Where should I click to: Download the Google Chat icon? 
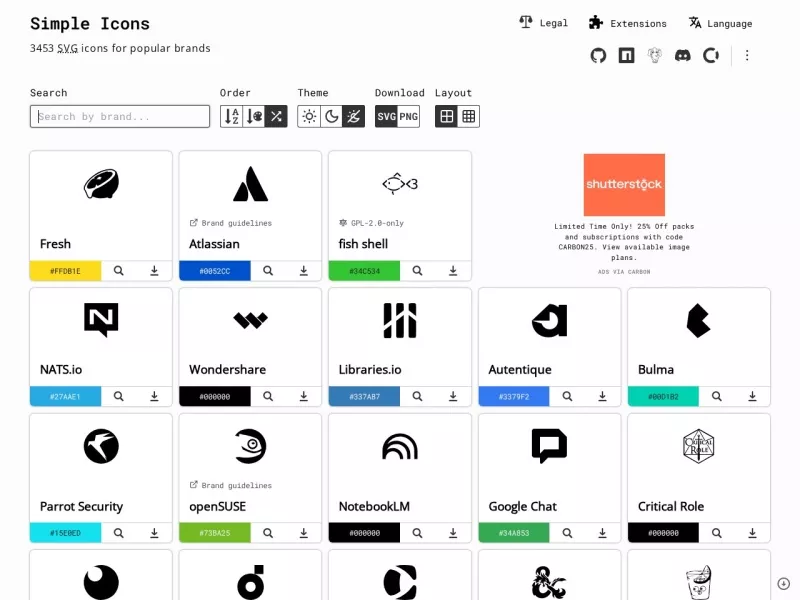pos(603,533)
